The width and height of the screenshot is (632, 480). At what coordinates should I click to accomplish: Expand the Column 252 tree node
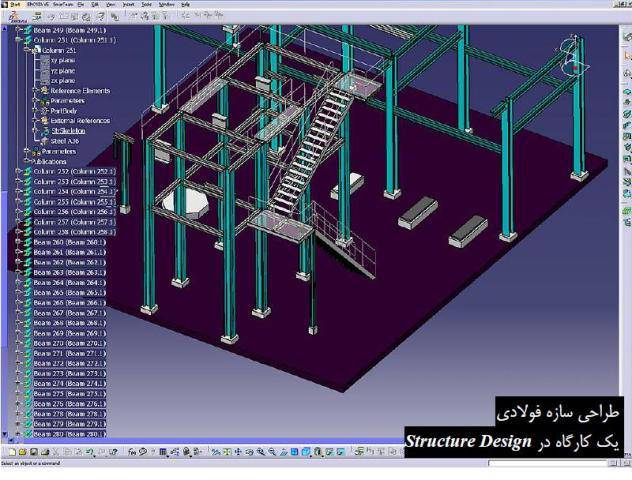point(18,171)
